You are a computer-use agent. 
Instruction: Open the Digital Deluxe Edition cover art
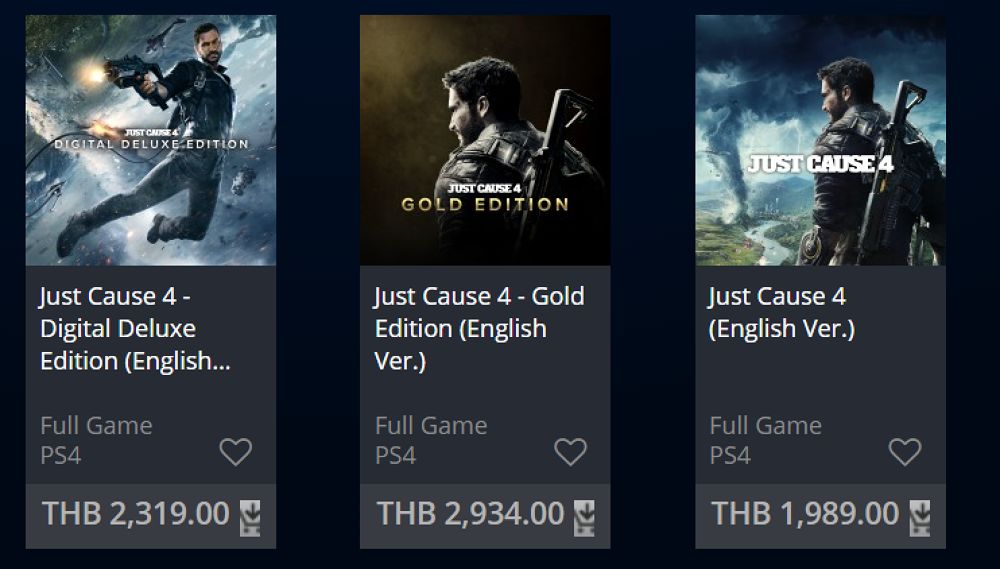[x=151, y=140]
